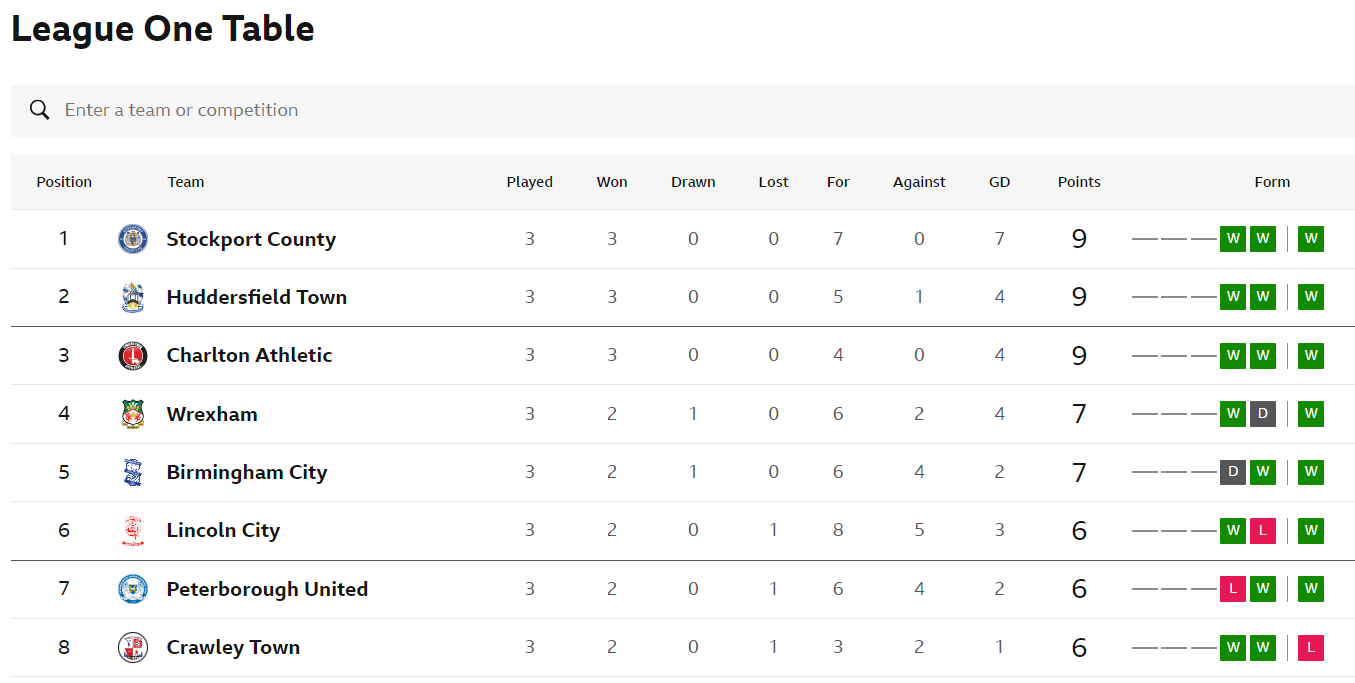Click the Huddersfield Town club crest
Screen dimensions: 1355x683
[133, 297]
